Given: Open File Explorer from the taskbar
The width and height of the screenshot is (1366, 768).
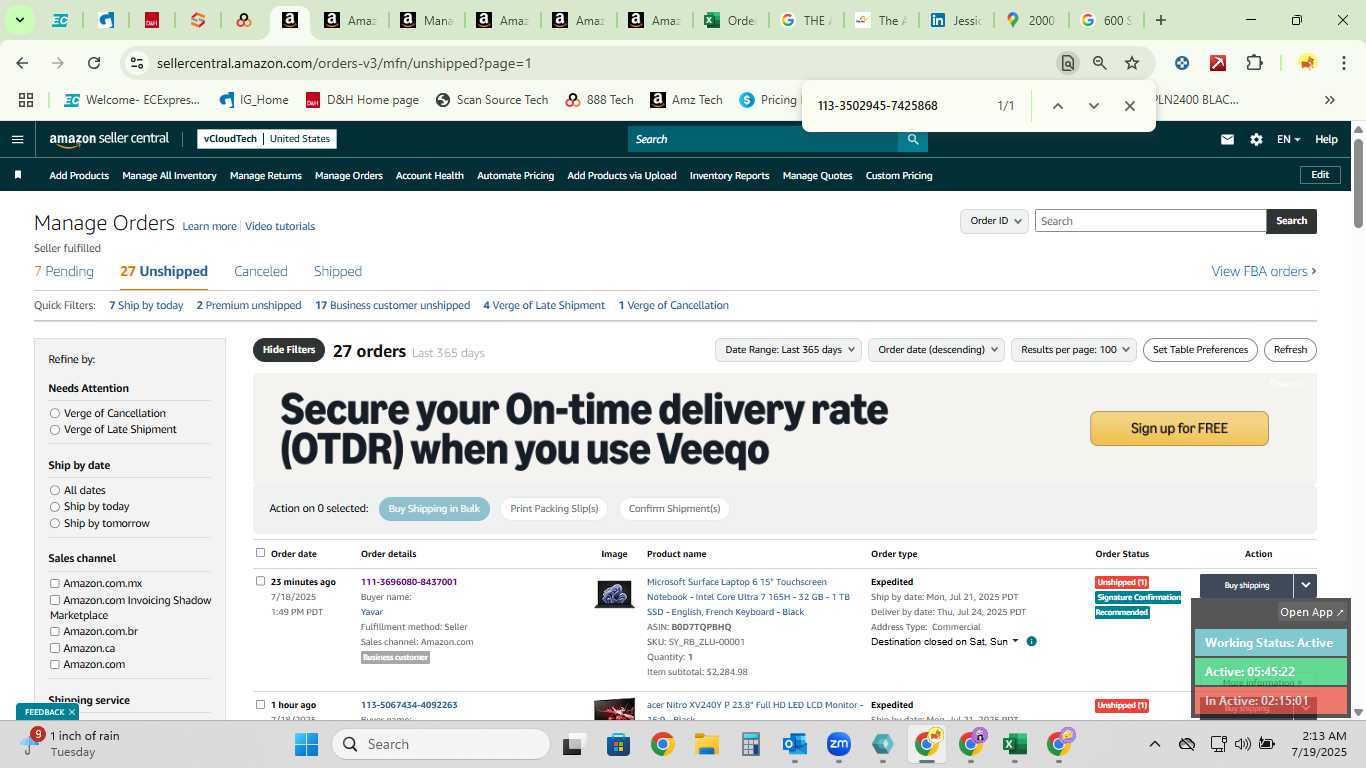Looking at the screenshot, I should coord(707,744).
